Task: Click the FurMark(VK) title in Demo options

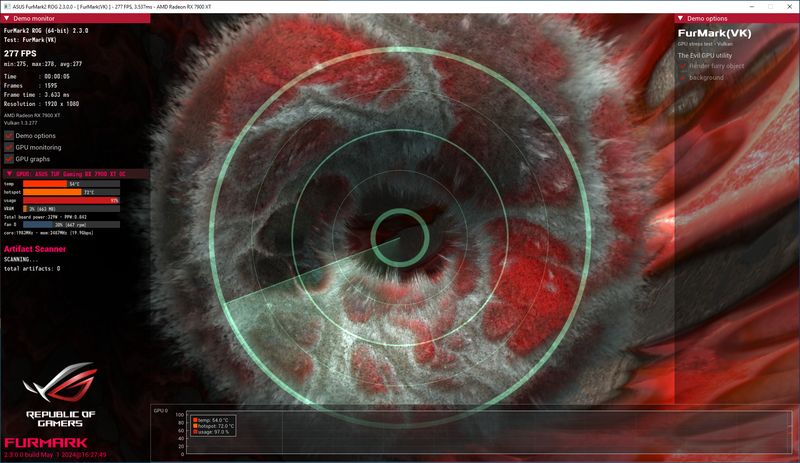Action: pos(714,33)
